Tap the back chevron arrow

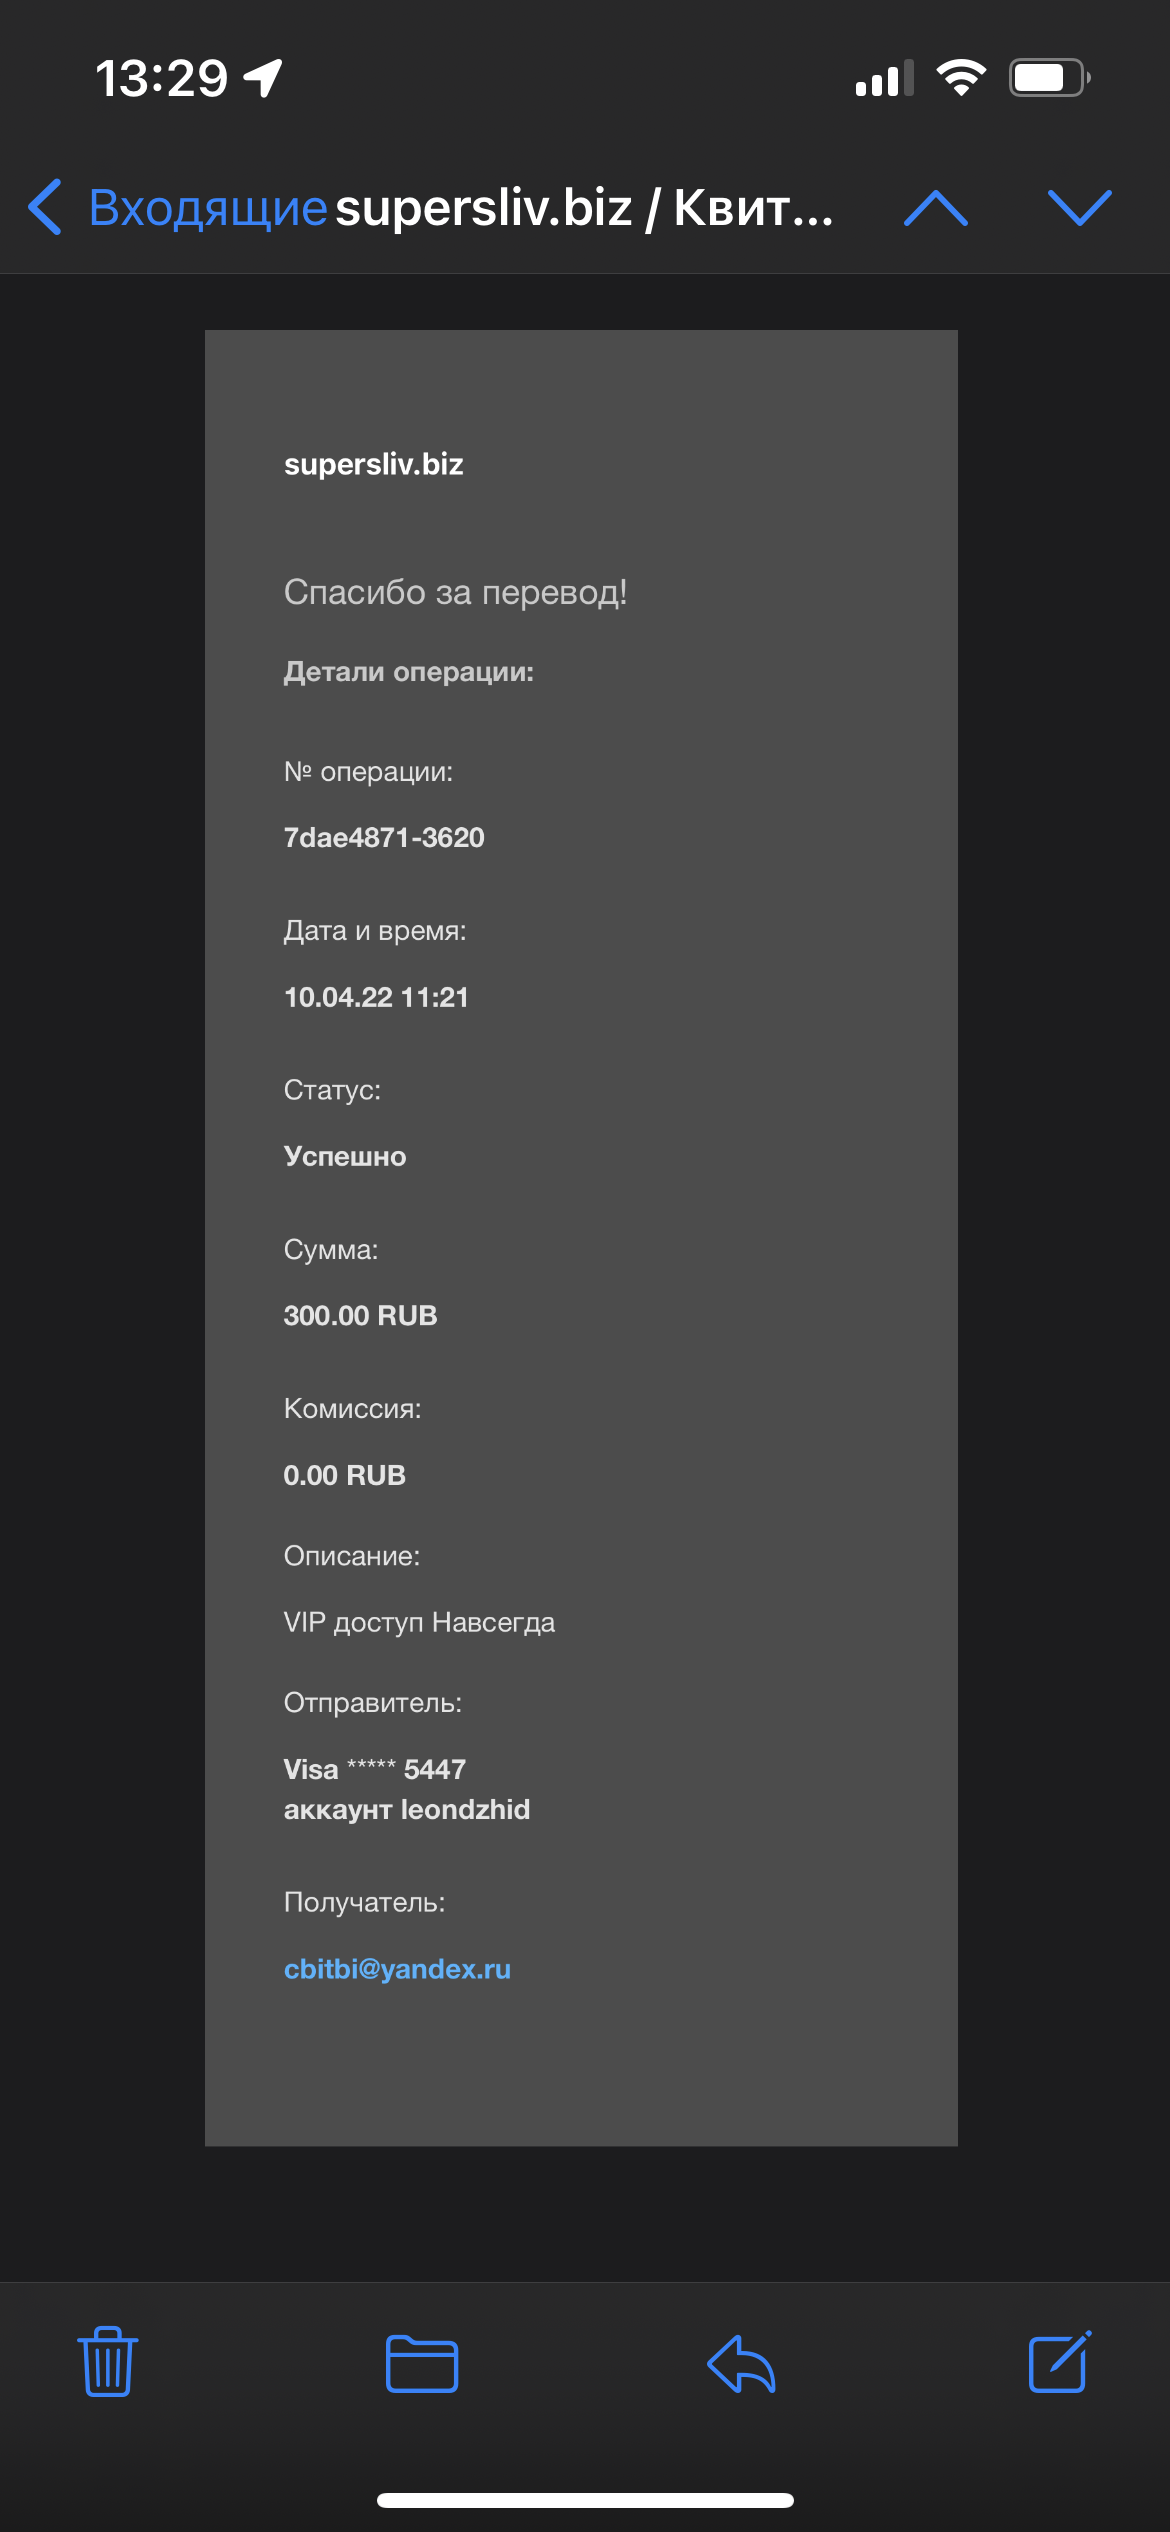45,207
